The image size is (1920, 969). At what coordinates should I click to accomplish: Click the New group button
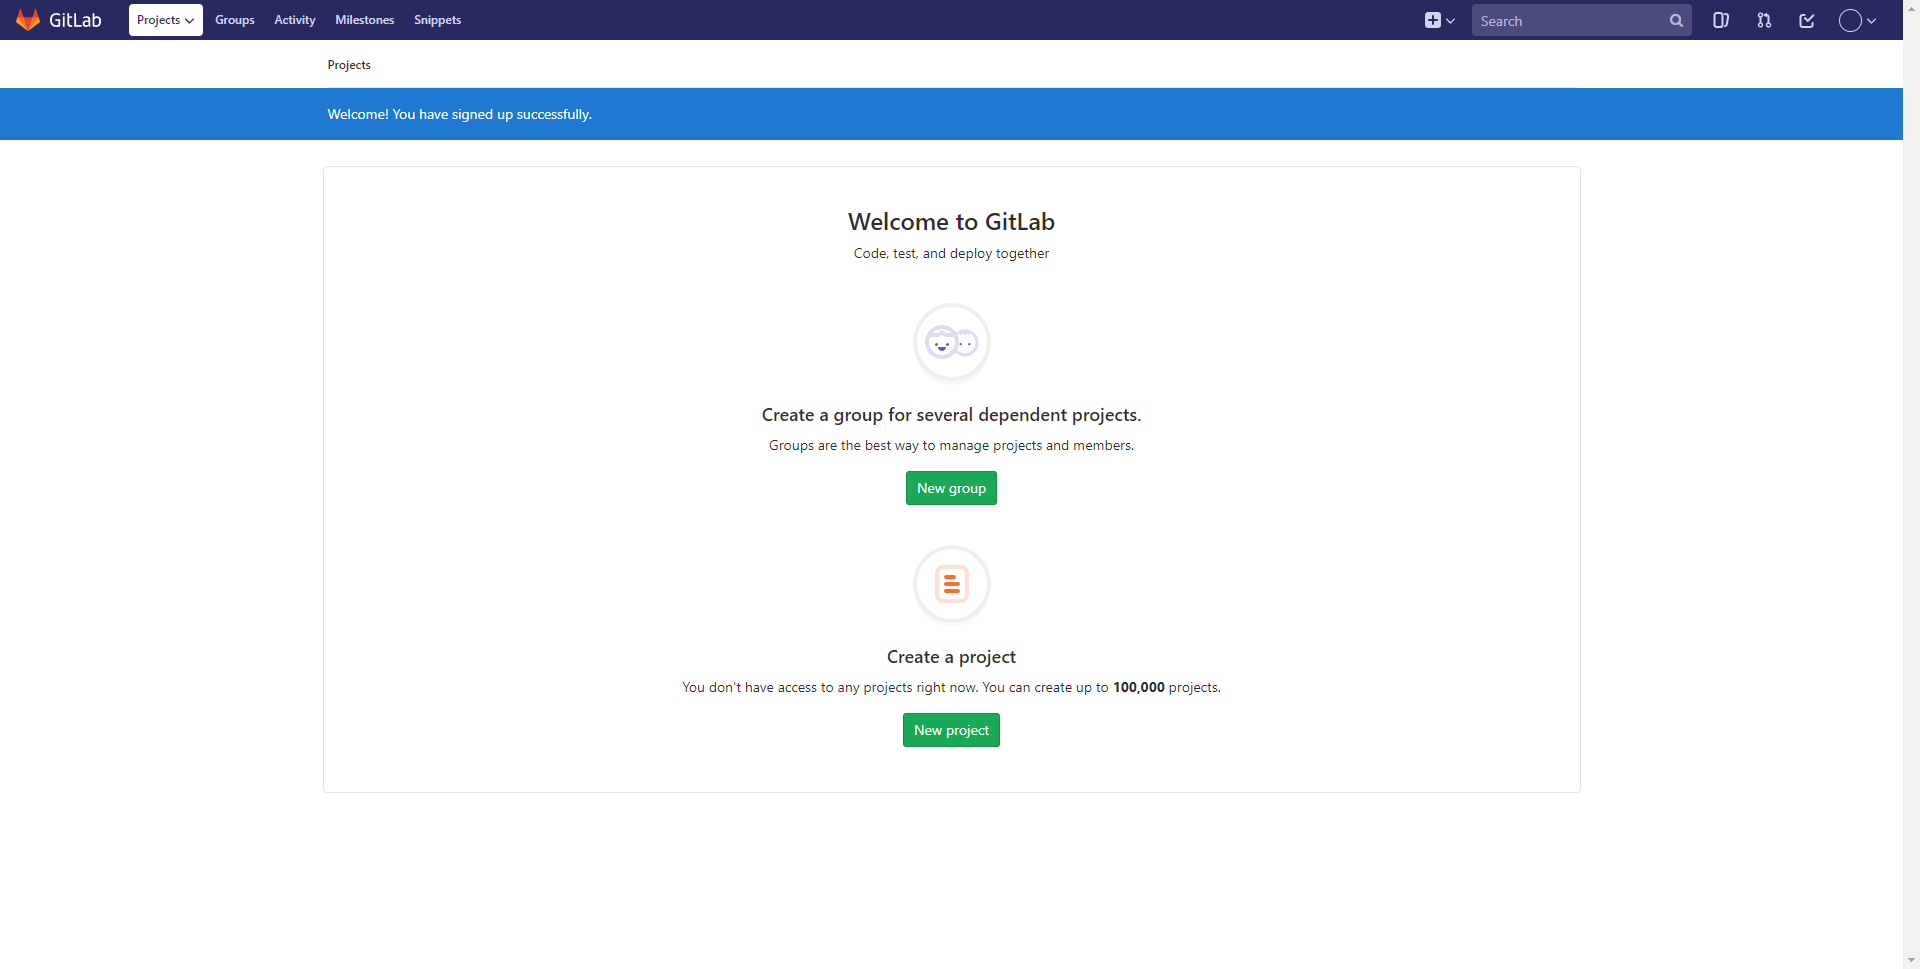951,488
